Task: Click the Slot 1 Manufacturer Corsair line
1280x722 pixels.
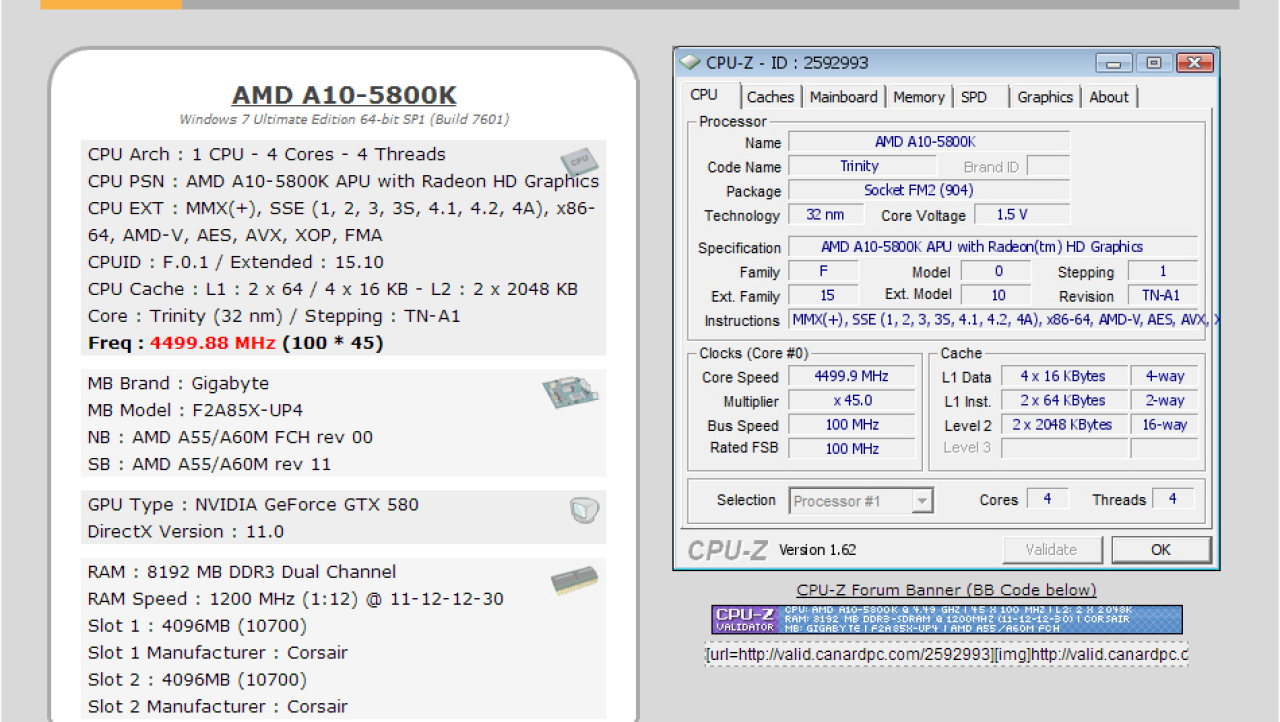Action: point(218,653)
